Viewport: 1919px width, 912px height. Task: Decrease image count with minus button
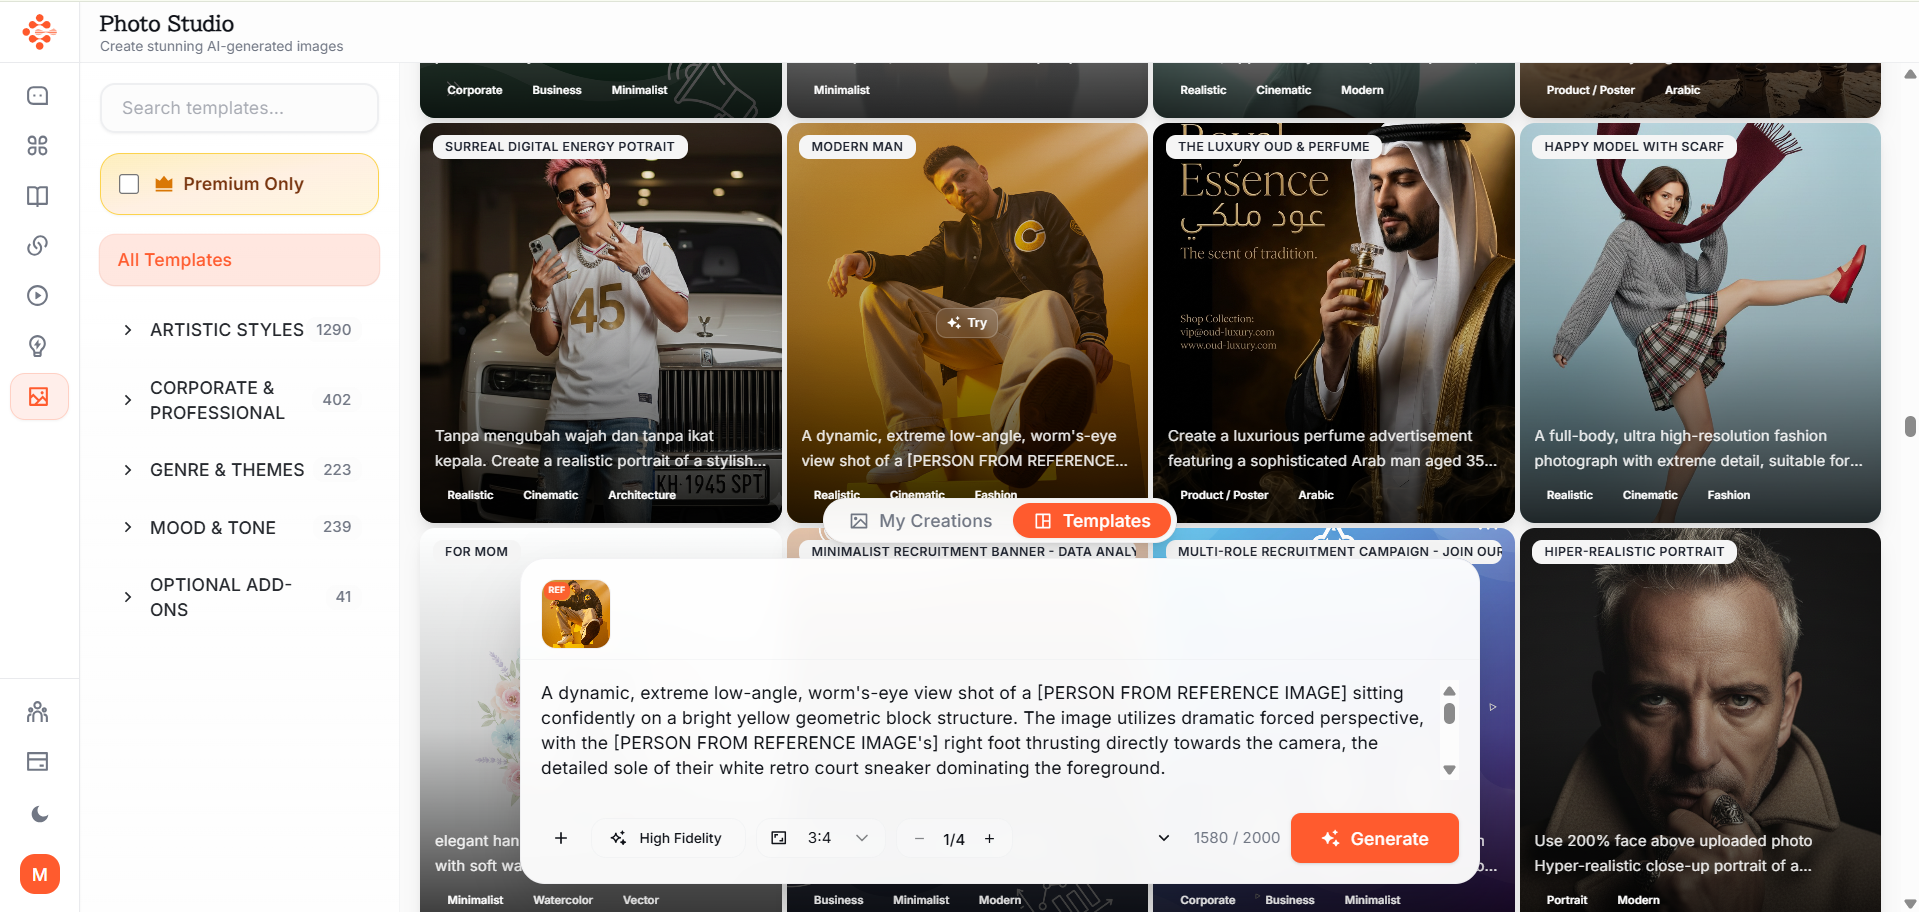pyautogui.click(x=919, y=838)
